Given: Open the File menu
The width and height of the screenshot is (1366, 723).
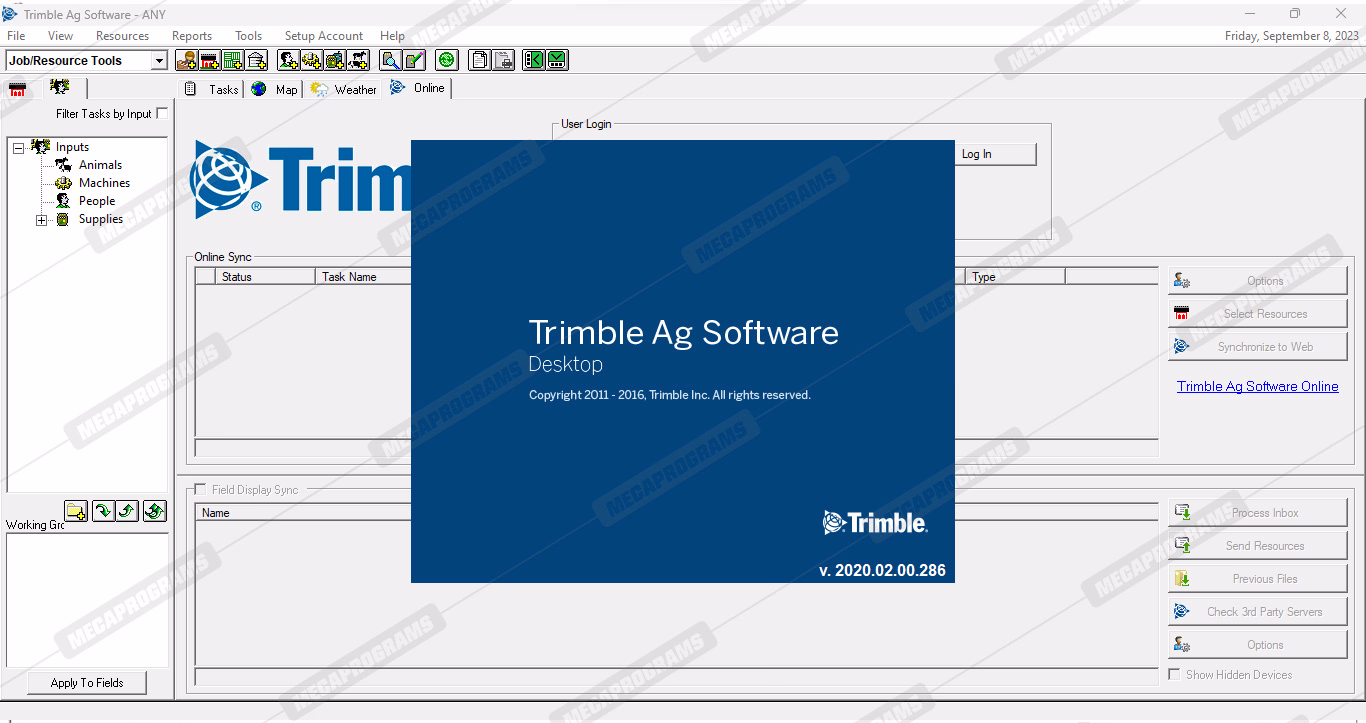Looking at the screenshot, I should pyautogui.click(x=16, y=35).
